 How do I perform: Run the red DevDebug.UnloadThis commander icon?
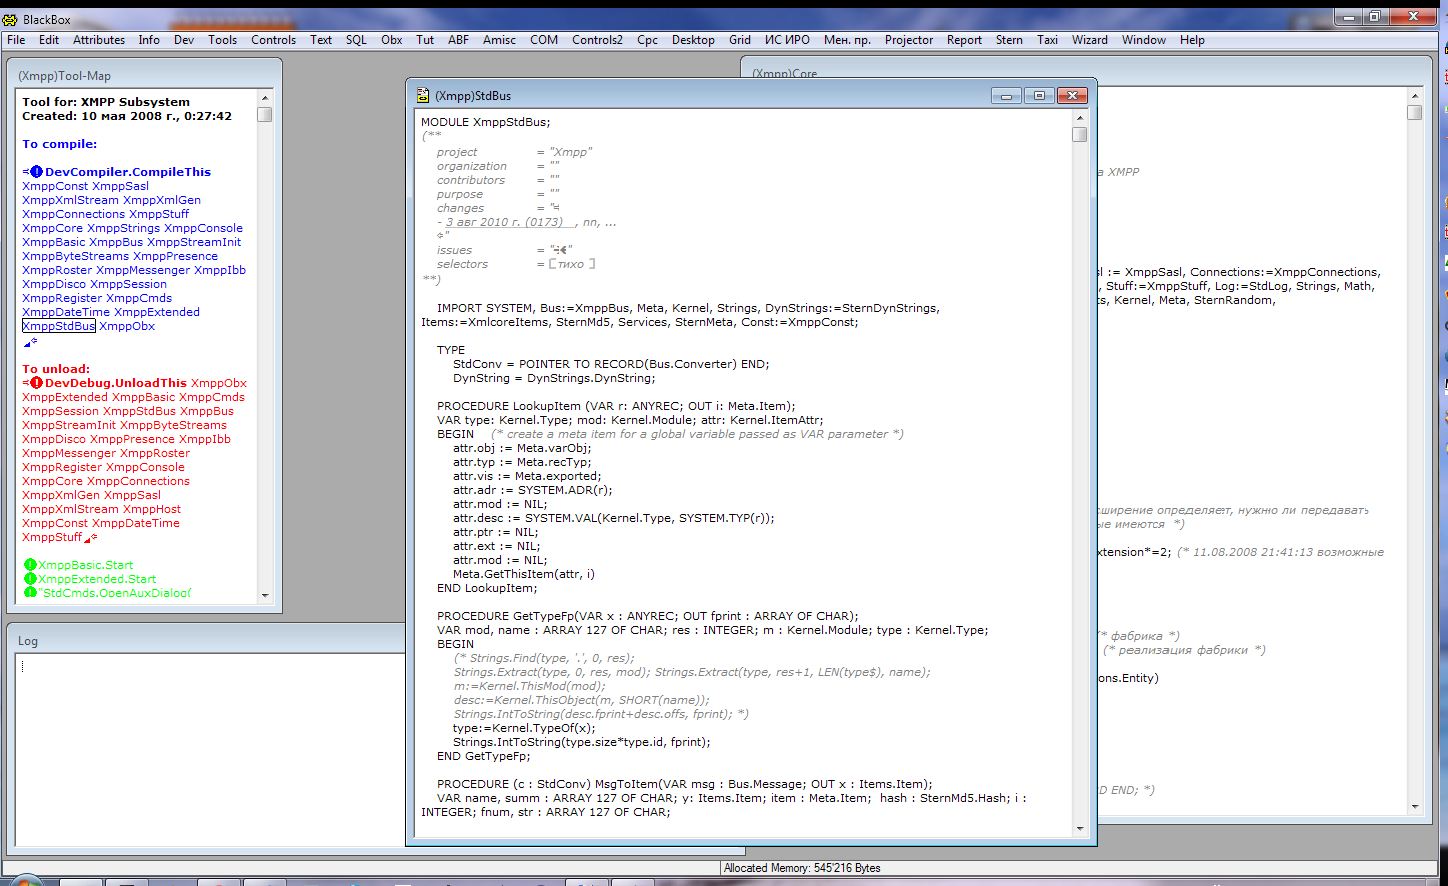click(36, 383)
